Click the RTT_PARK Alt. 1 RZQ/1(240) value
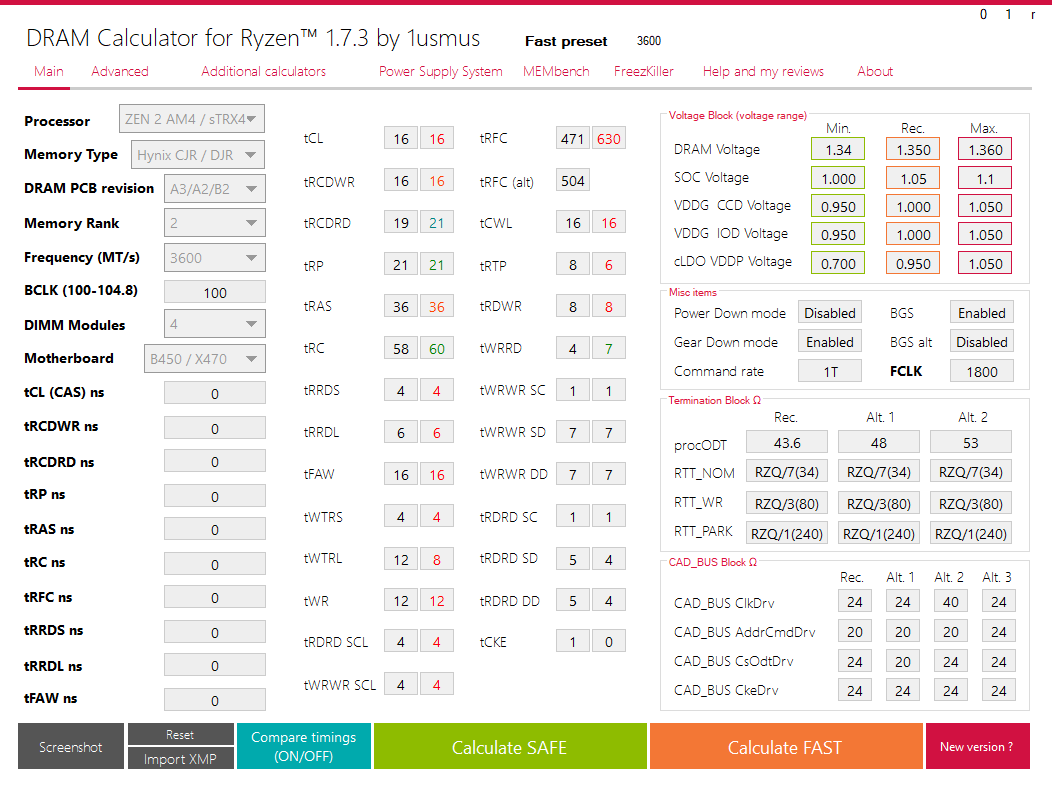 (x=879, y=533)
